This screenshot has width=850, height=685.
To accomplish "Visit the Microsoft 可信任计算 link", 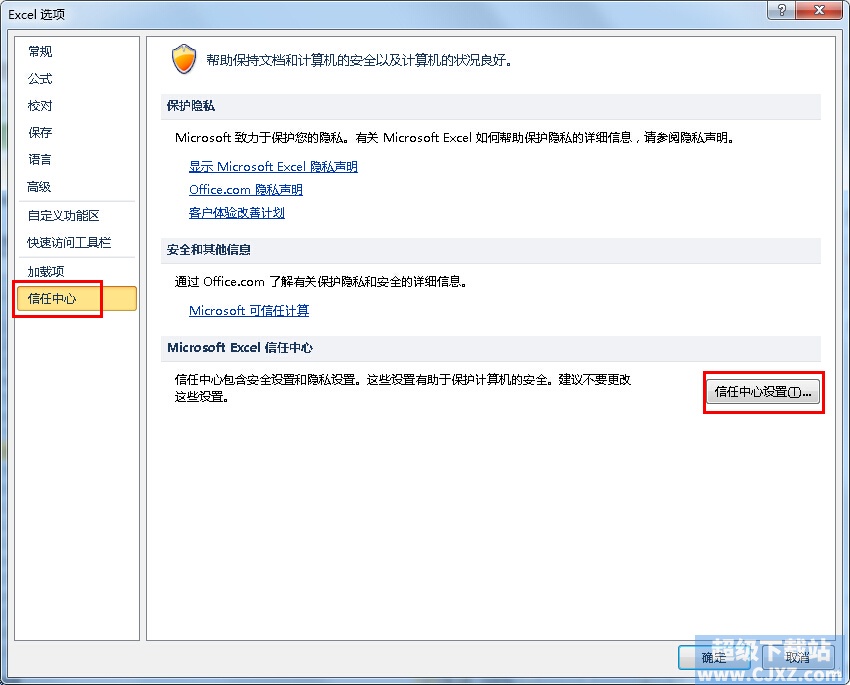I will [x=249, y=311].
